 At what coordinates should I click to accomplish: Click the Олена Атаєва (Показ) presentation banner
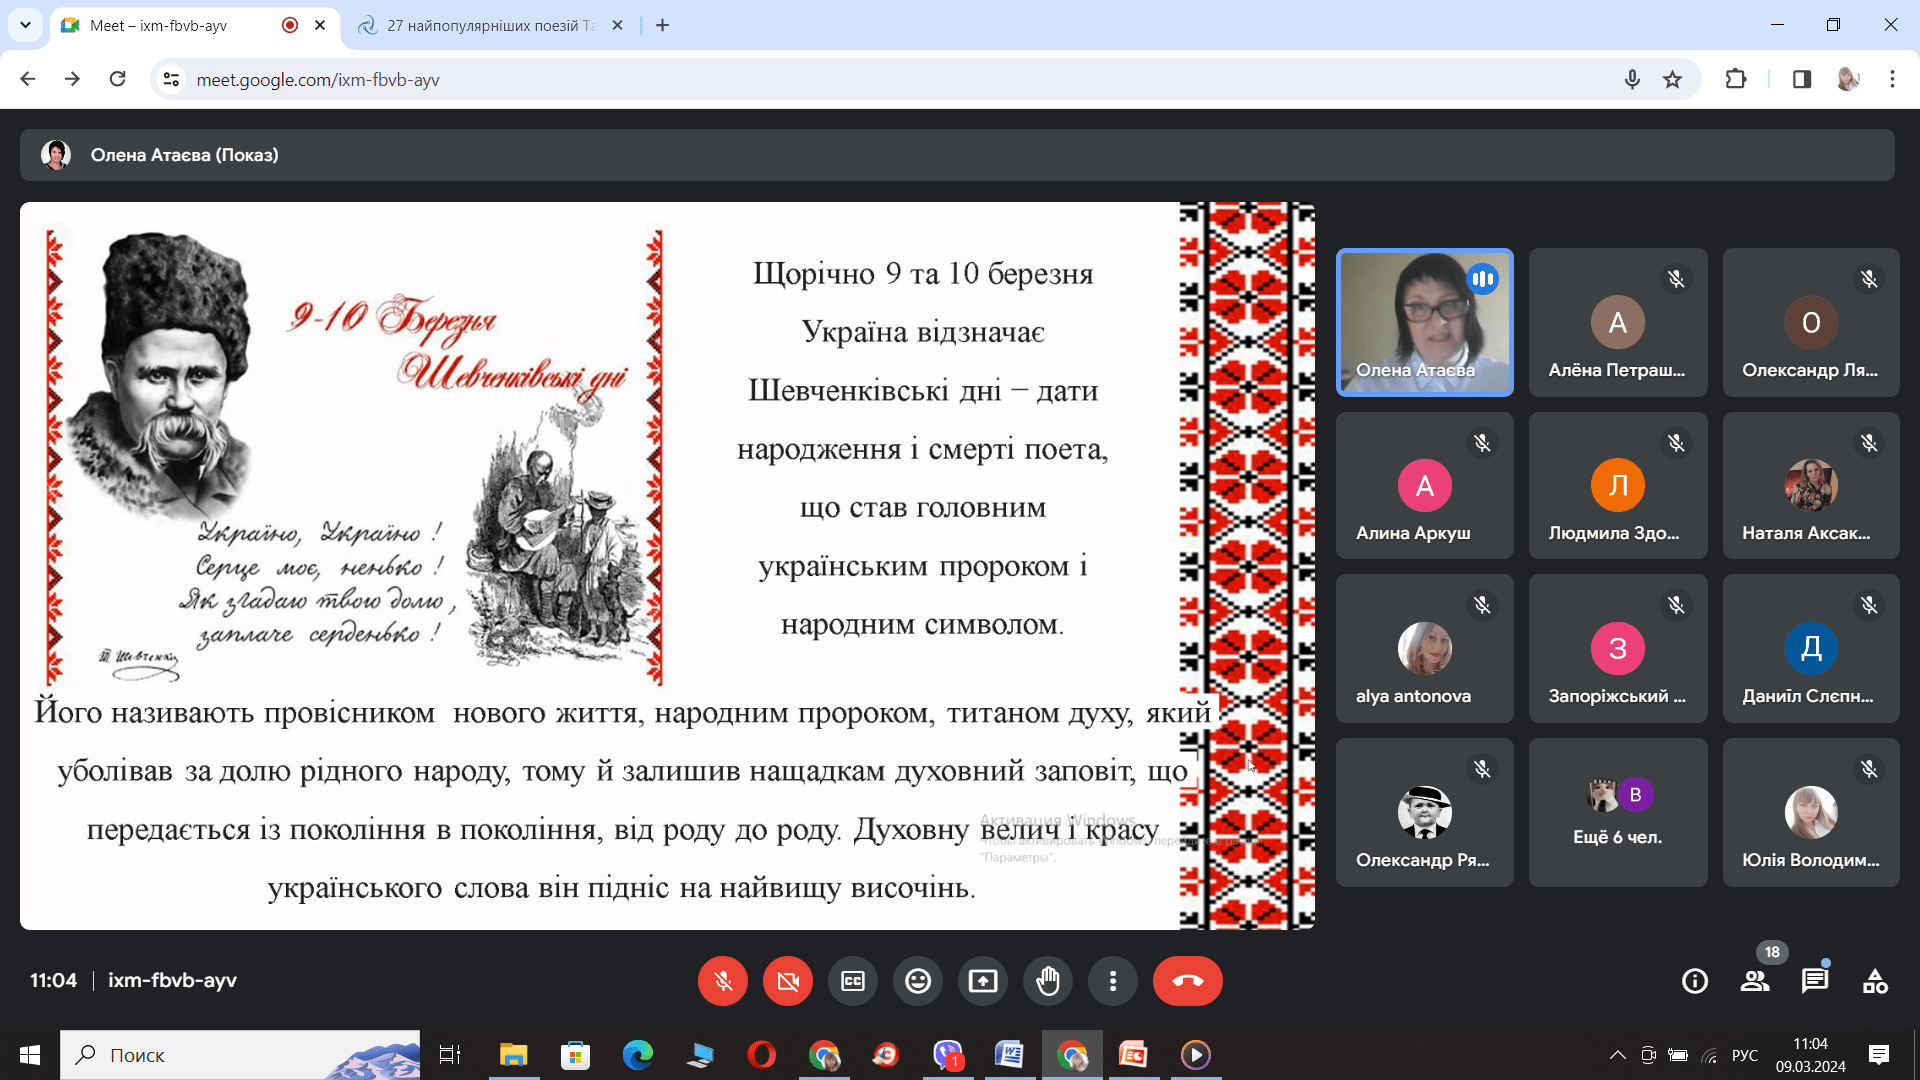957,155
